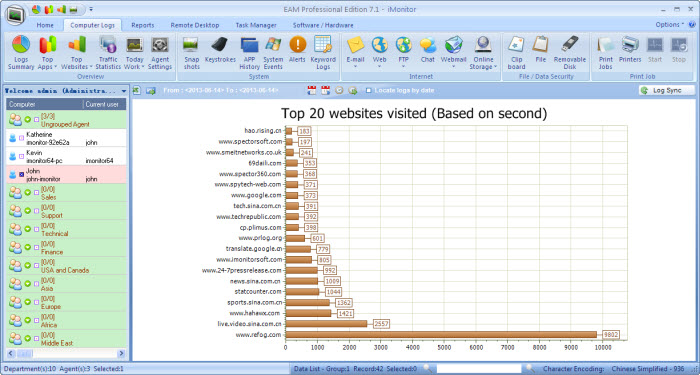The width and height of the screenshot is (700, 375).
Task: Click the export image icon beside Excel
Action: tap(150, 90)
